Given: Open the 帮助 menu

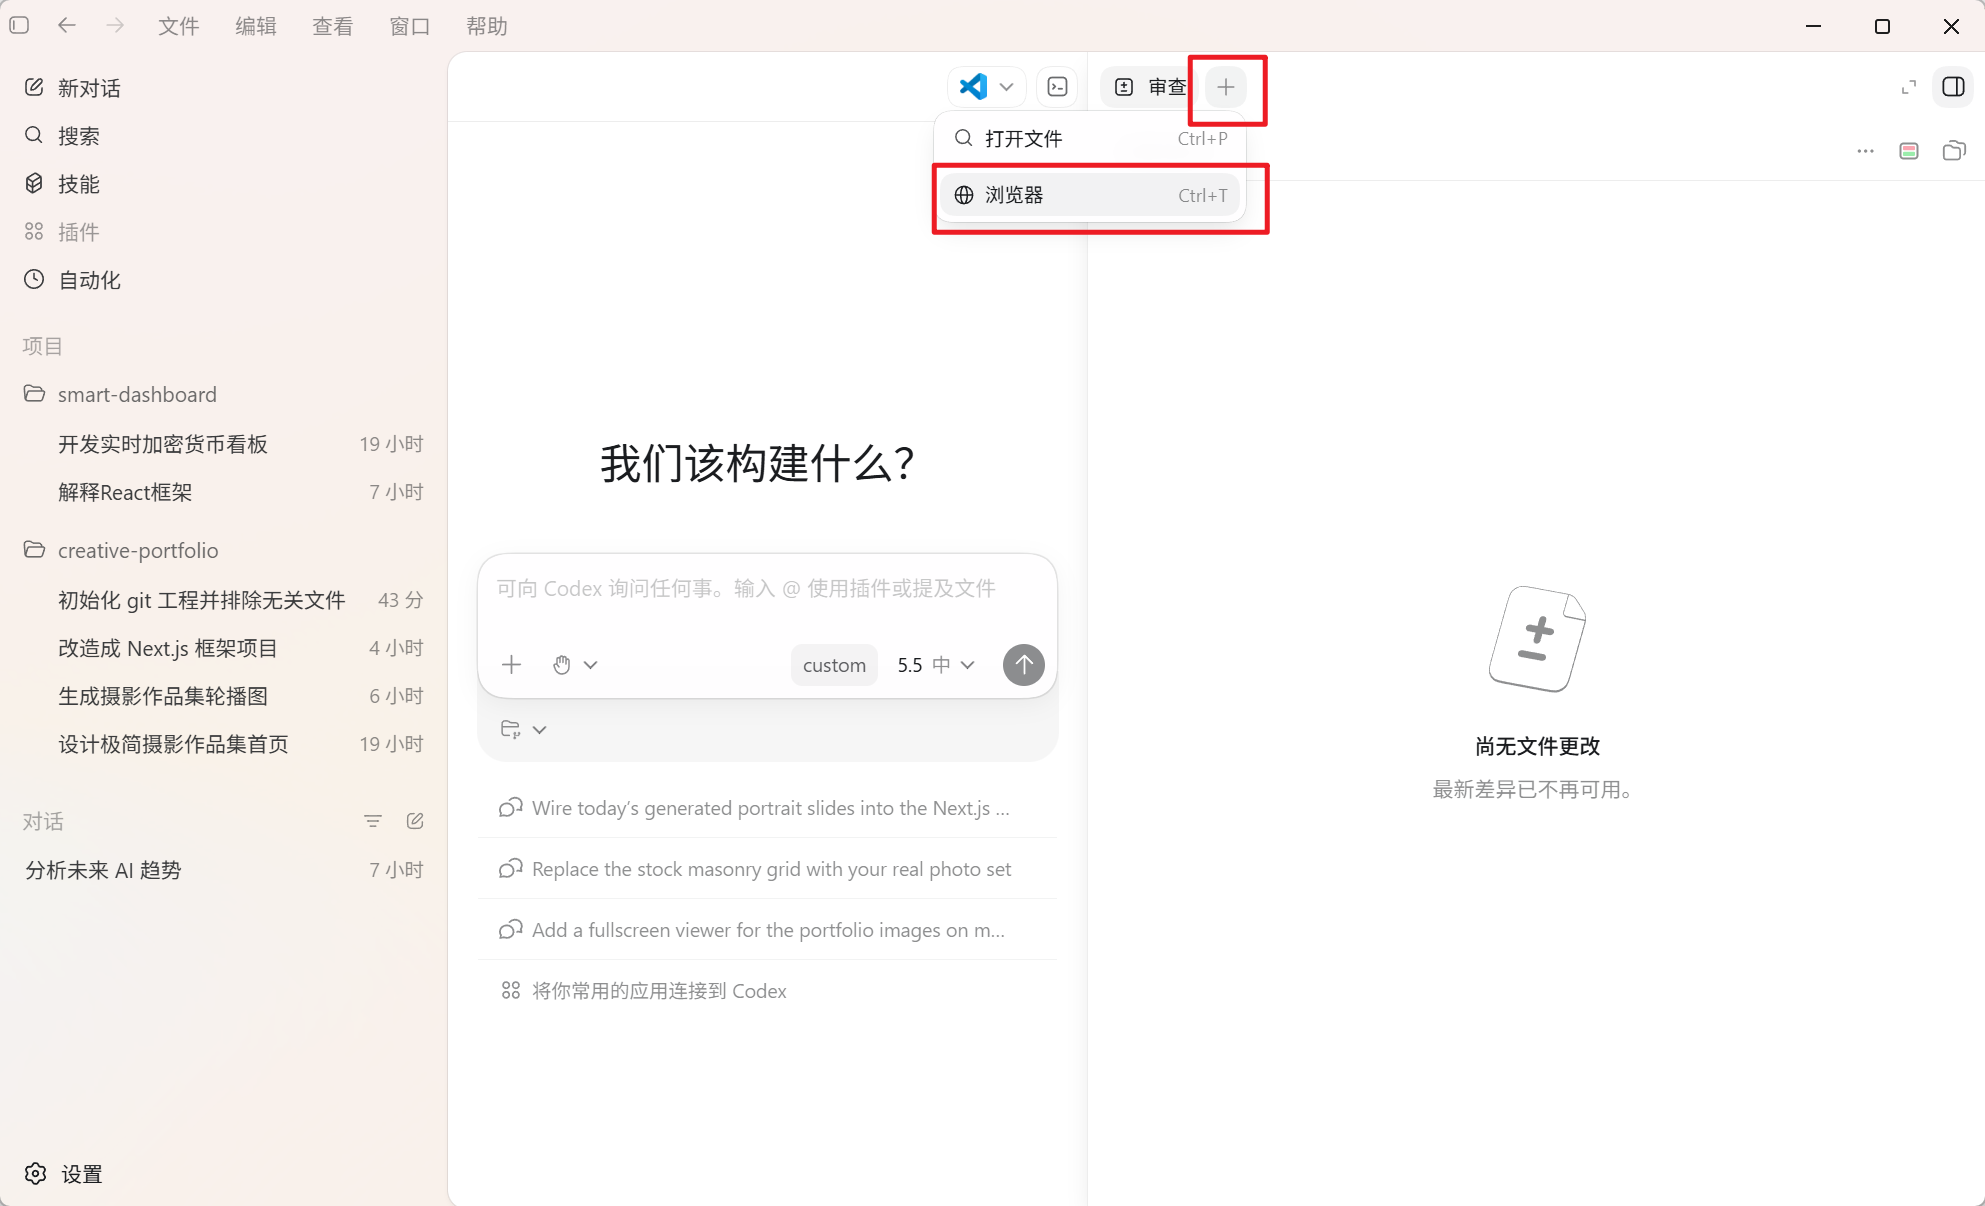Looking at the screenshot, I should pyautogui.click(x=487, y=26).
